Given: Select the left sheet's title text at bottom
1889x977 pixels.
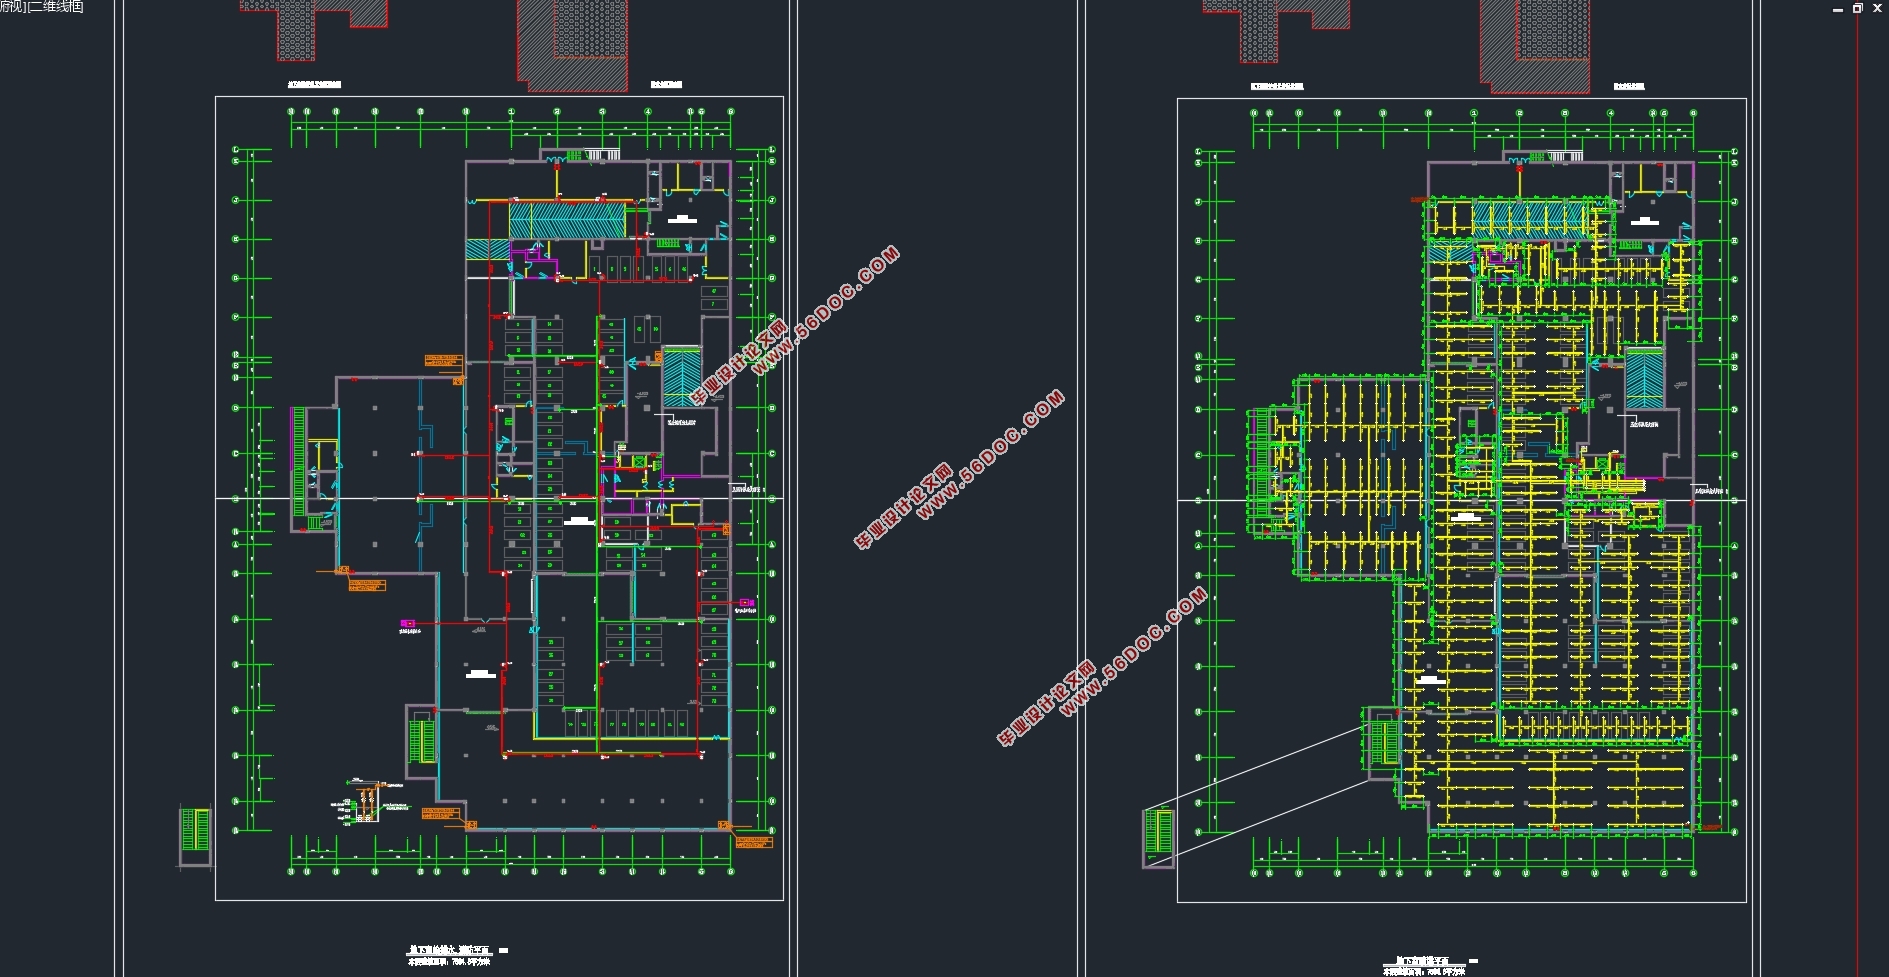Looking at the screenshot, I should 450,950.
